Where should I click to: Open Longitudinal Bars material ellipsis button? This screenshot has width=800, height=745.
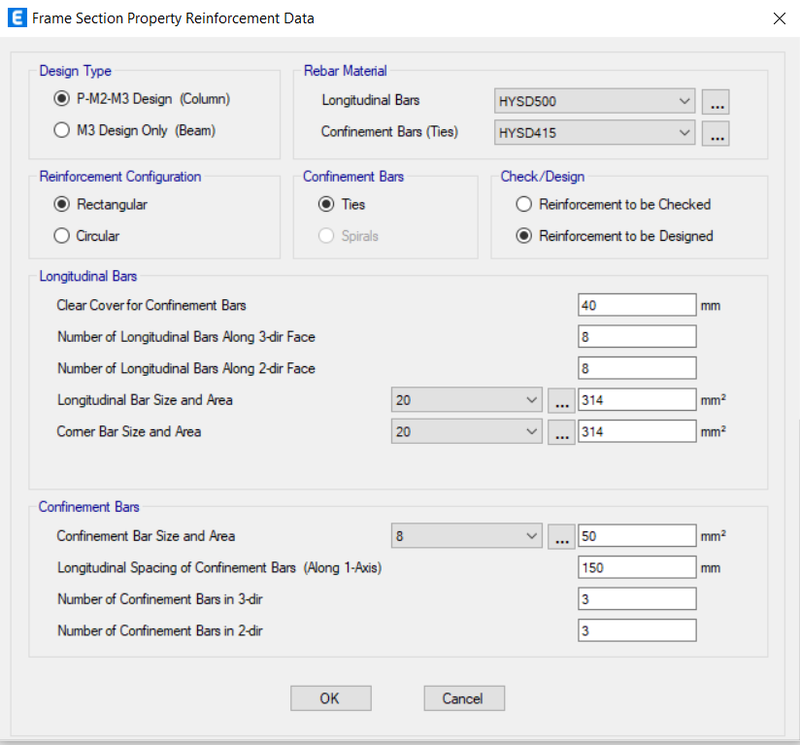(x=715, y=102)
